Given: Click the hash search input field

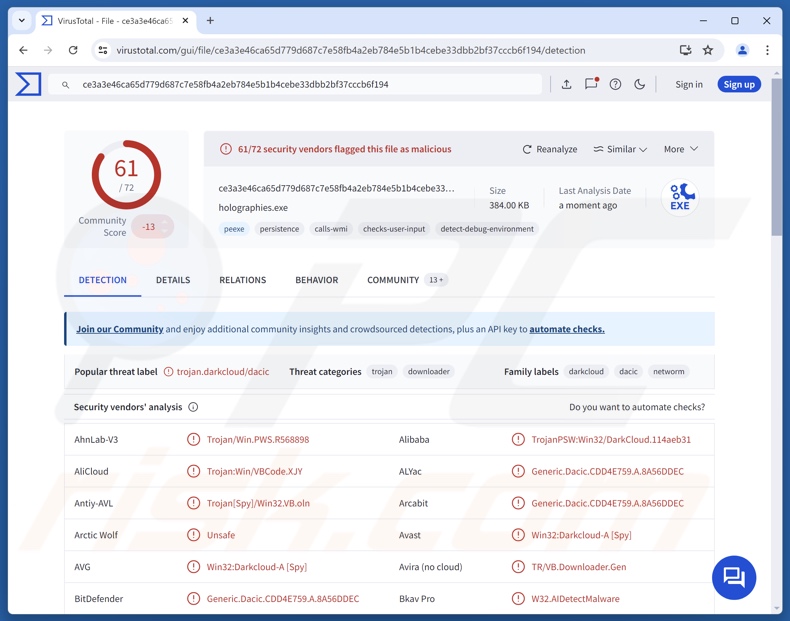Looking at the screenshot, I should coord(300,85).
